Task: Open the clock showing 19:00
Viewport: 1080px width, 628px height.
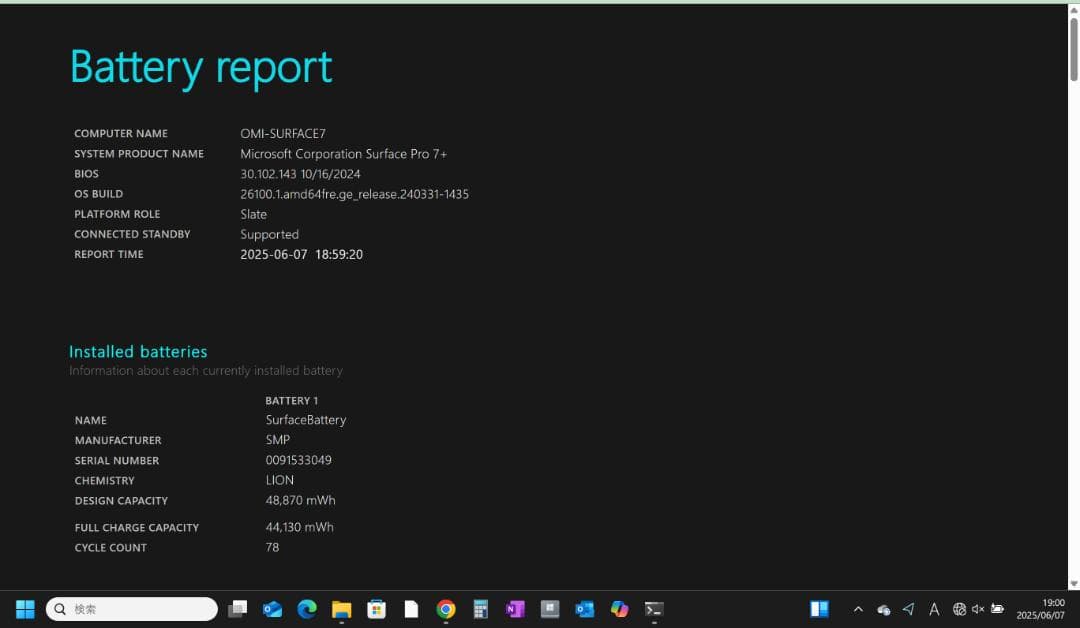Action: [x=1040, y=609]
